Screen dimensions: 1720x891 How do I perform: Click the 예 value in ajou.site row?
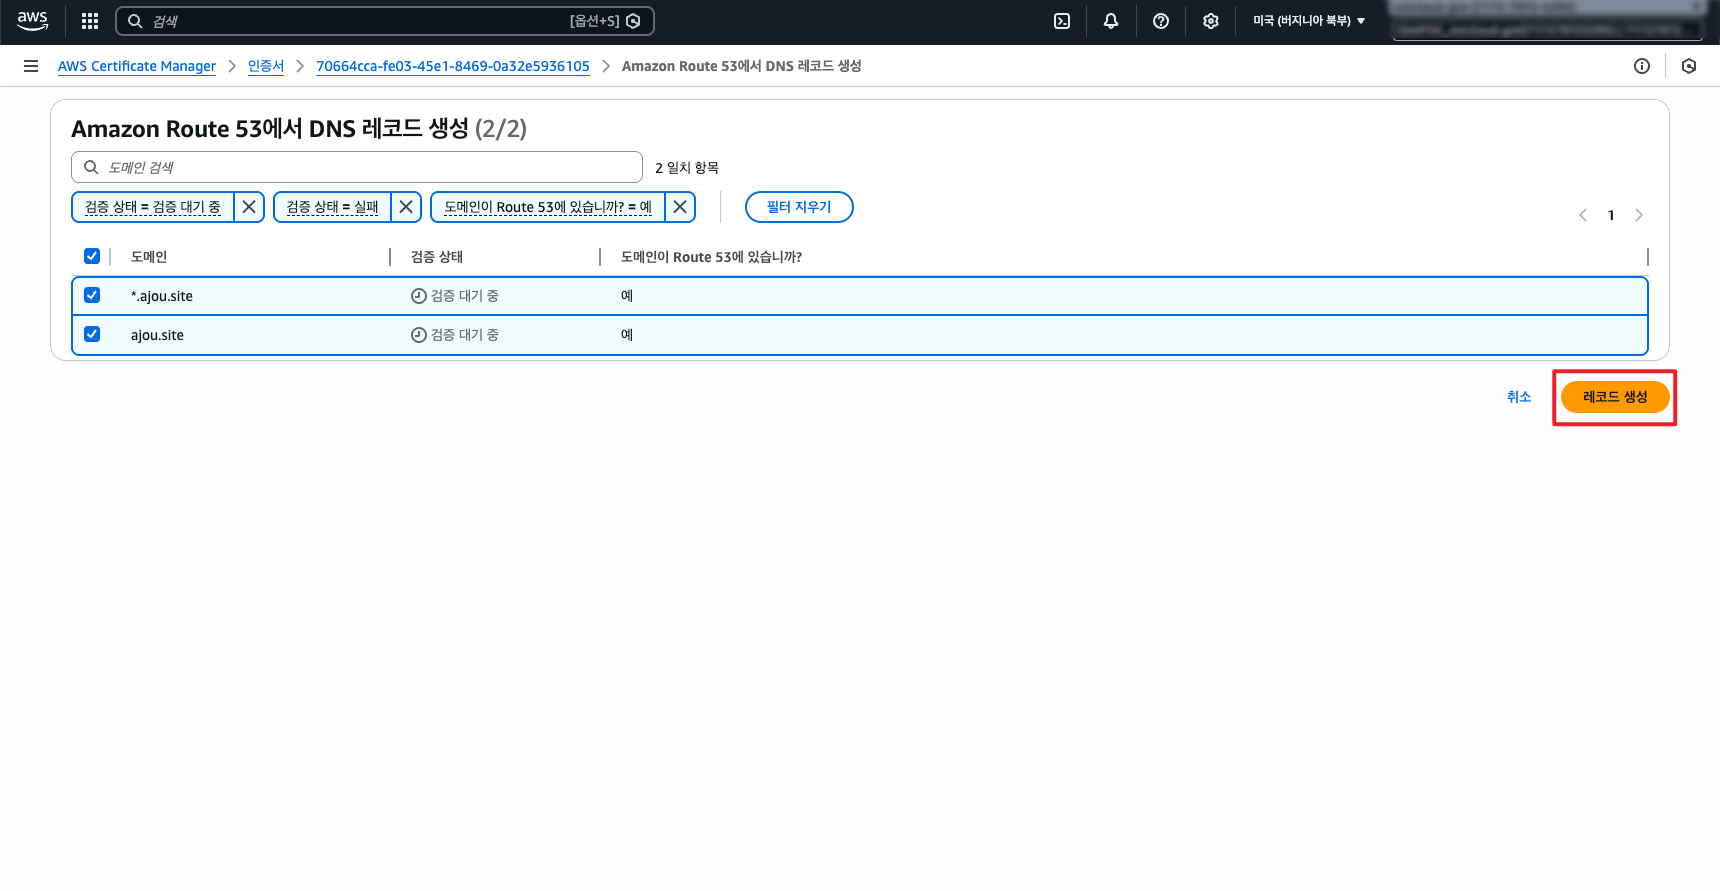coord(627,335)
